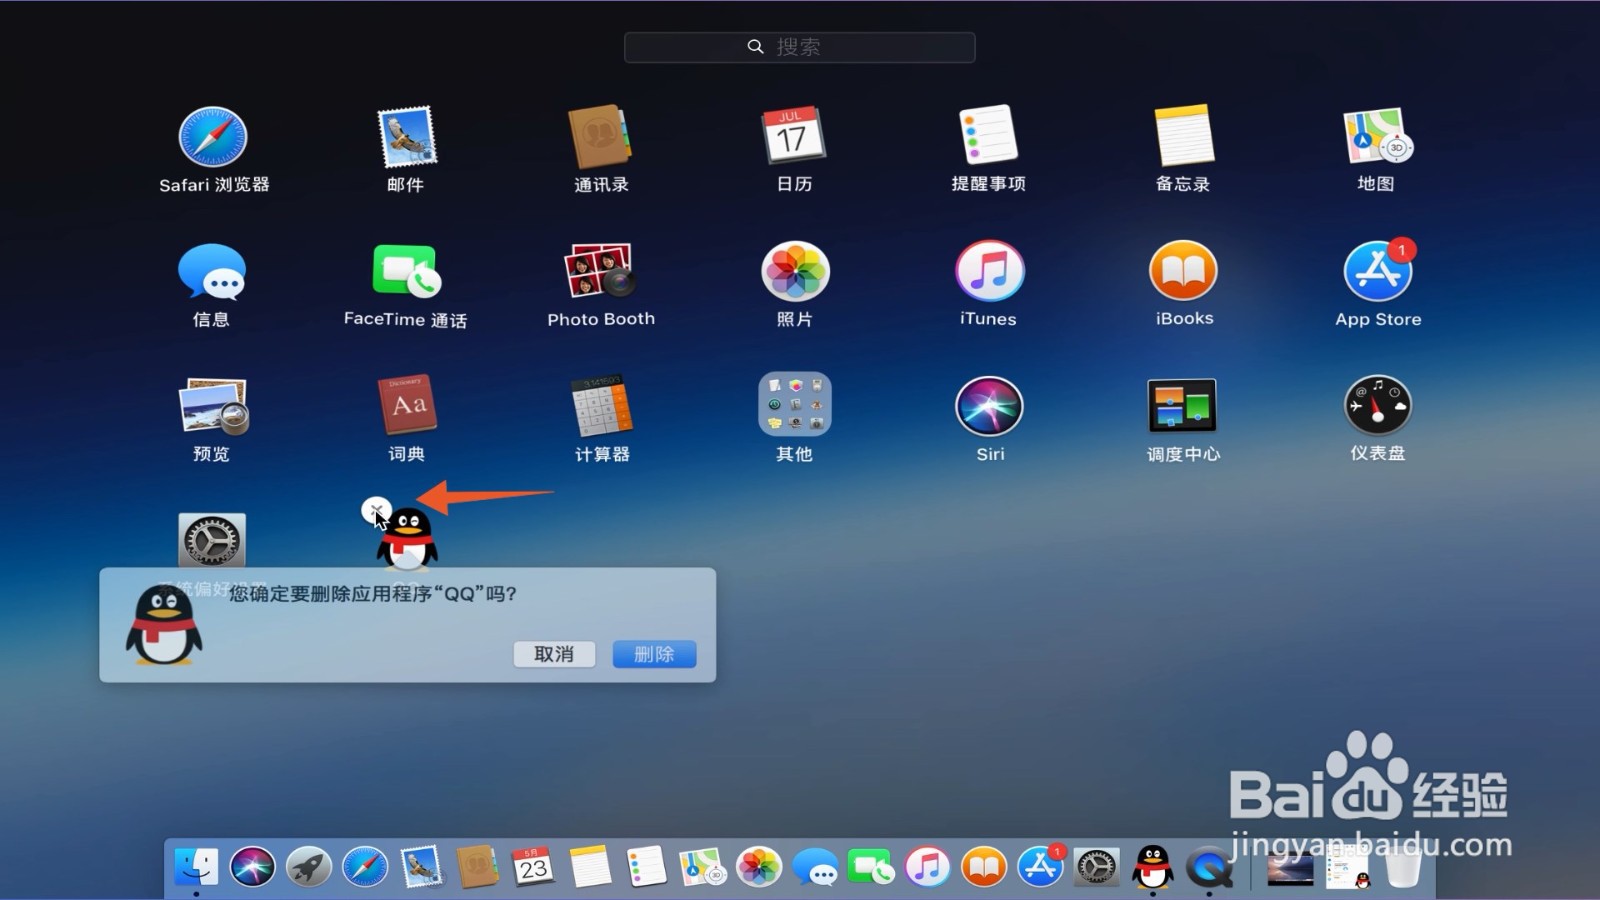Open Reminders from the Dock
The height and width of the screenshot is (900, 1600).
coord(646,866)
